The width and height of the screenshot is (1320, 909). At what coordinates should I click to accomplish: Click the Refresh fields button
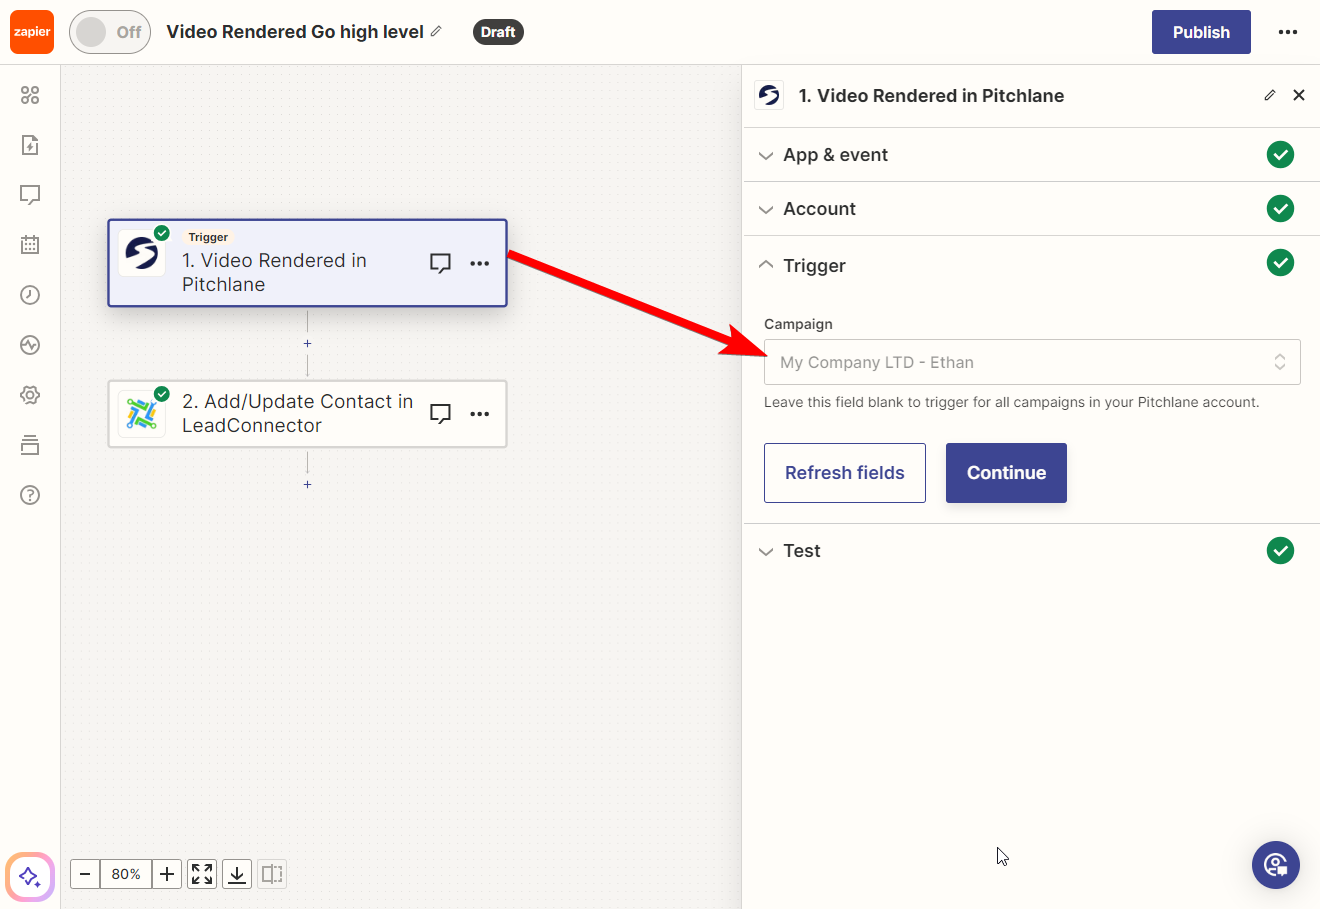845,473
